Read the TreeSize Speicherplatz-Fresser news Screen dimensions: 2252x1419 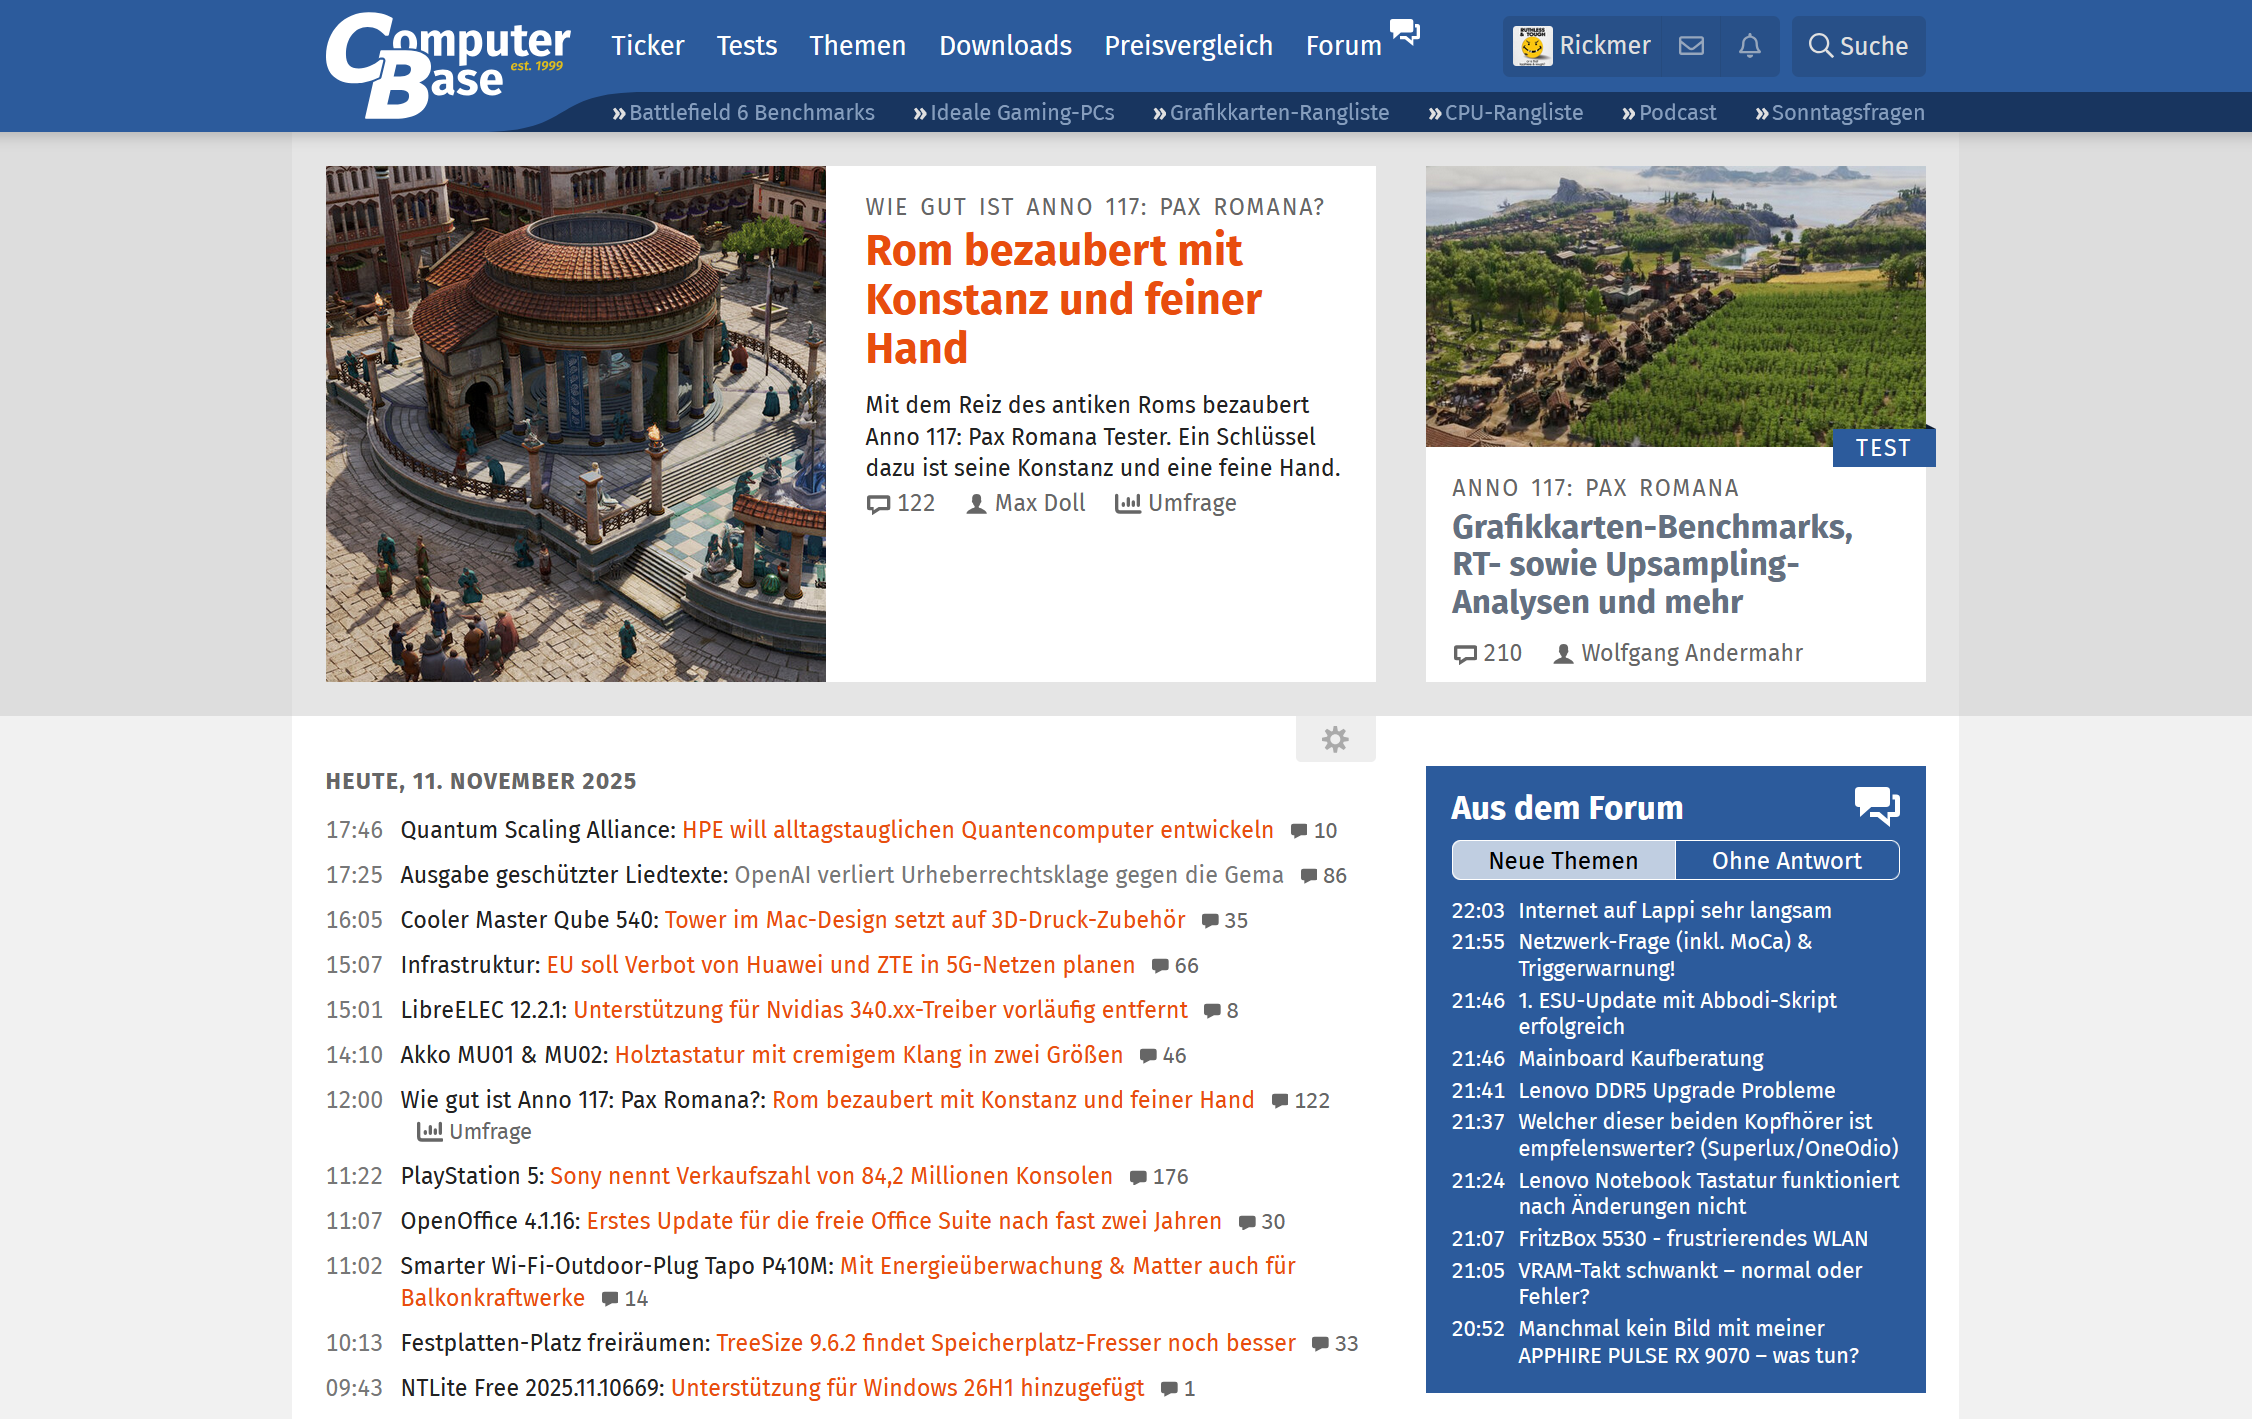pyautogui.click(x=1006, y=1343)
